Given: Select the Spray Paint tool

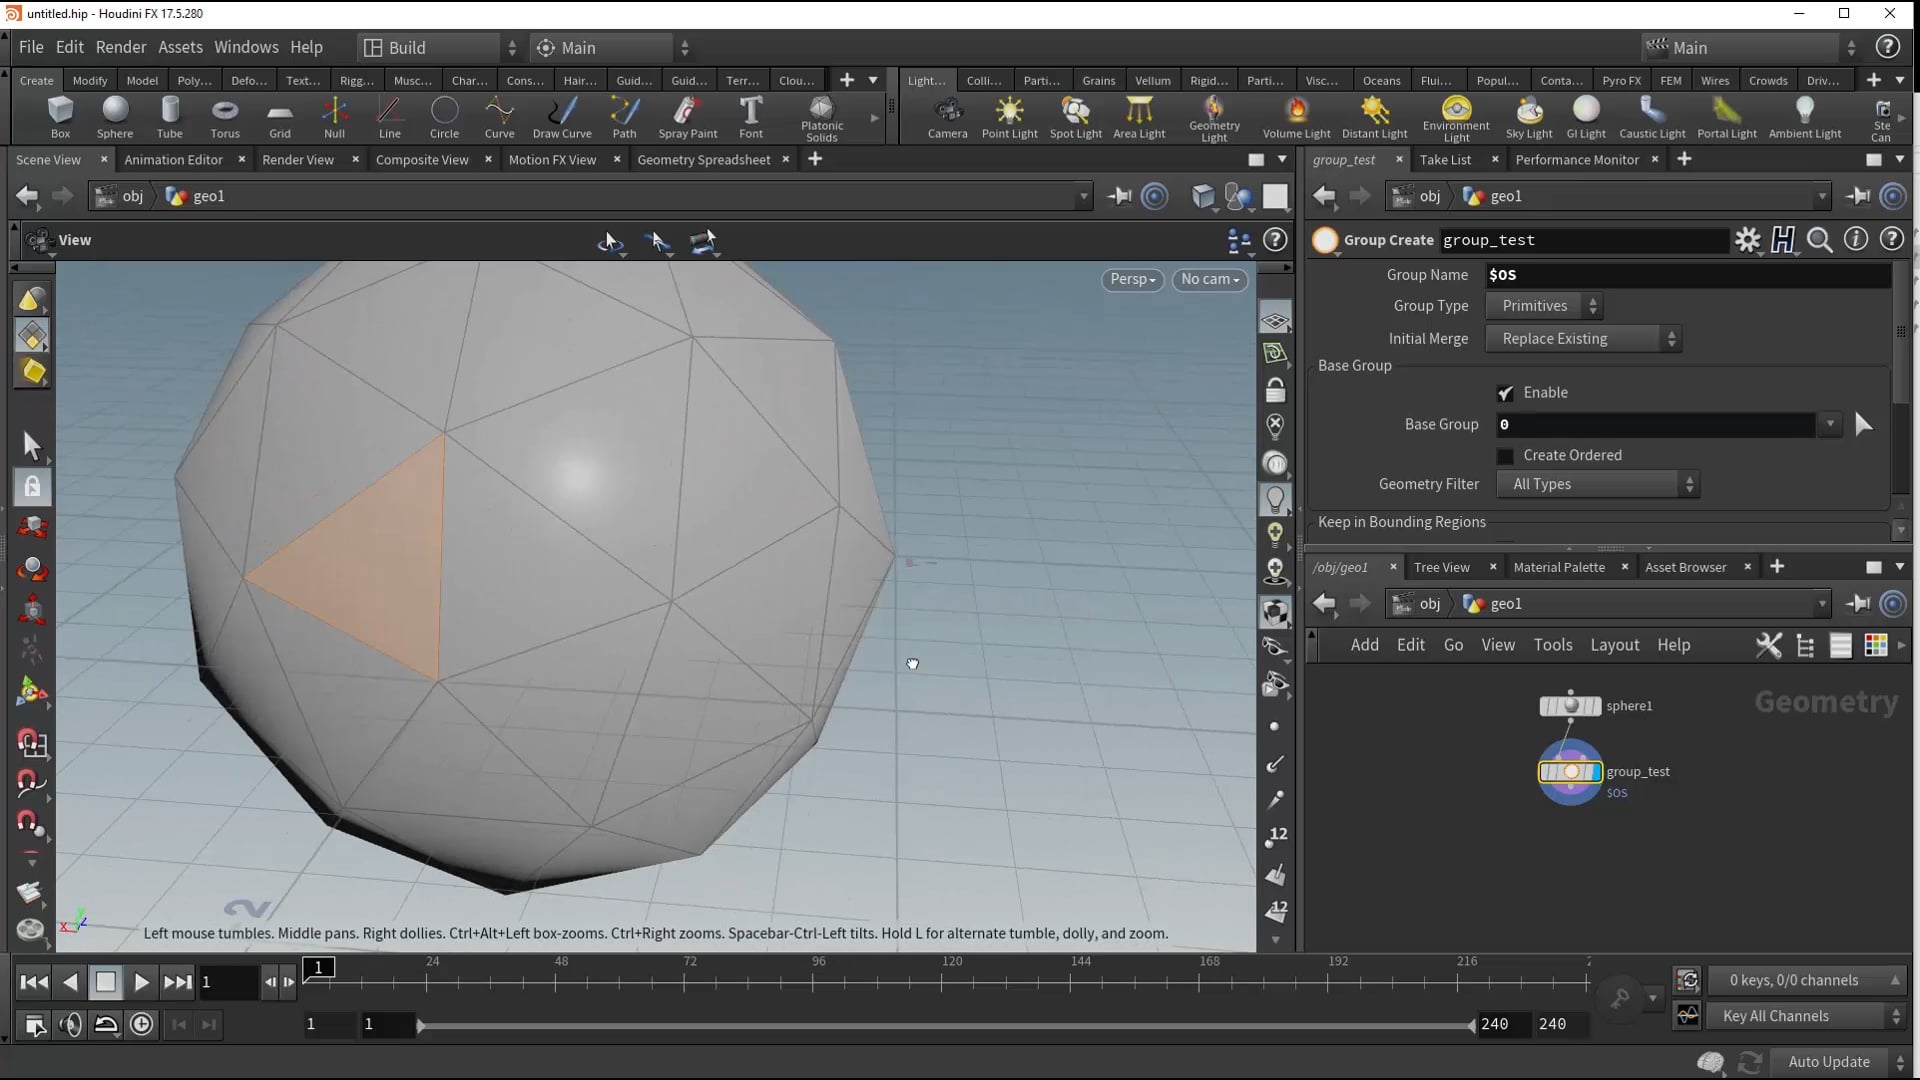Looking at the screenshot, I should point(687,117).
